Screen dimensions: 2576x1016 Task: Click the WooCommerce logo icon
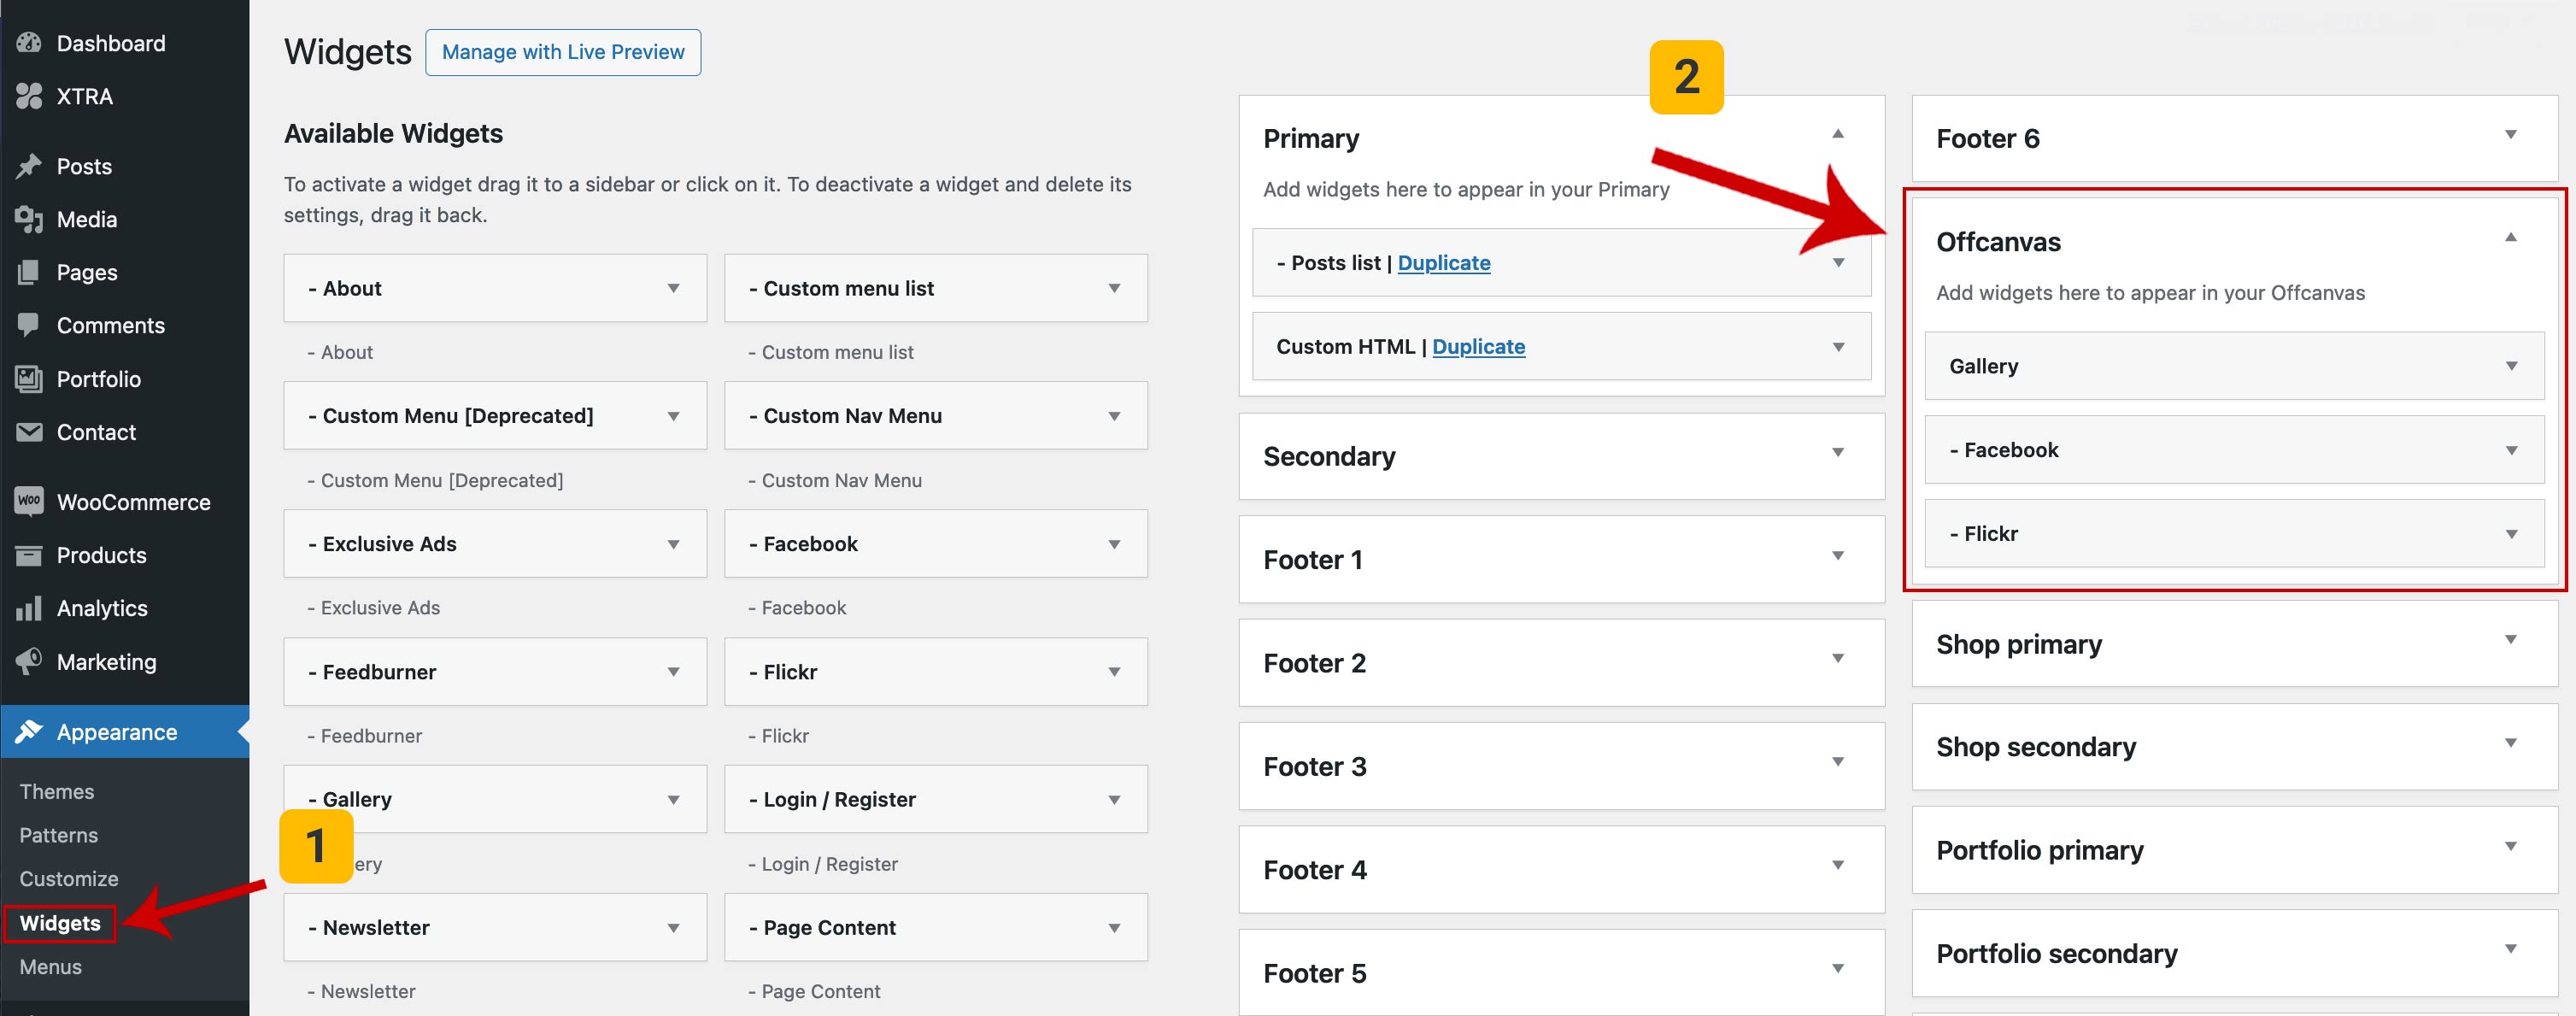point(29,501)
